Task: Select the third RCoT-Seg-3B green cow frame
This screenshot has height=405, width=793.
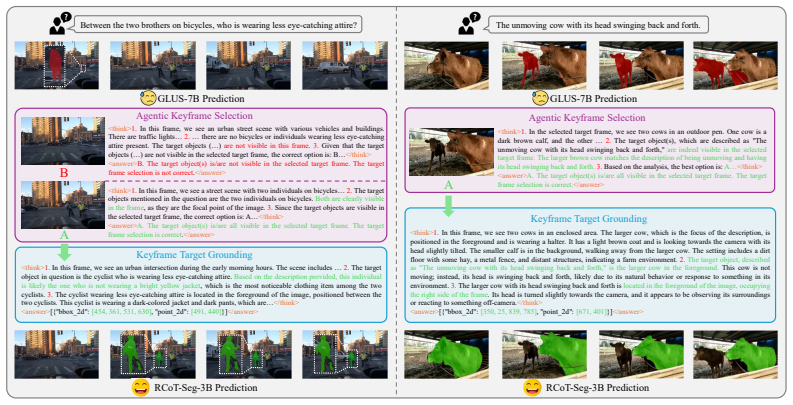Action: point(641,354)
